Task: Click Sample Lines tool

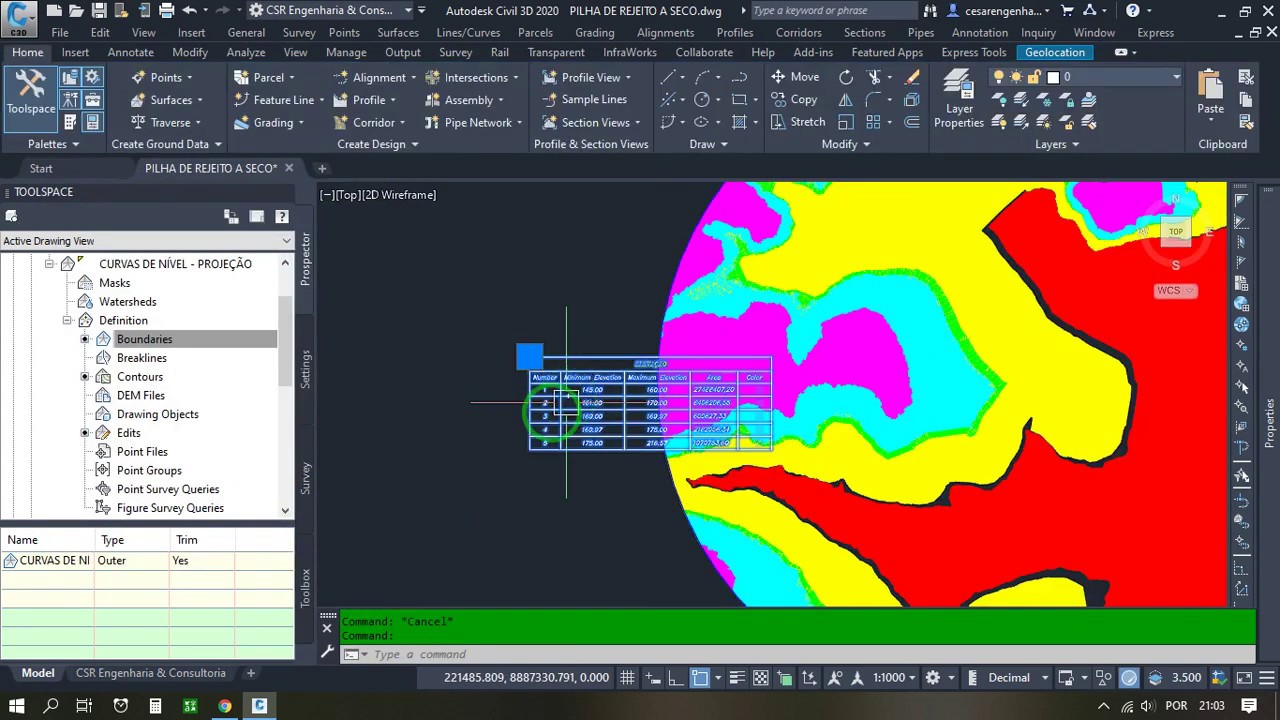Action: [584, 100]
